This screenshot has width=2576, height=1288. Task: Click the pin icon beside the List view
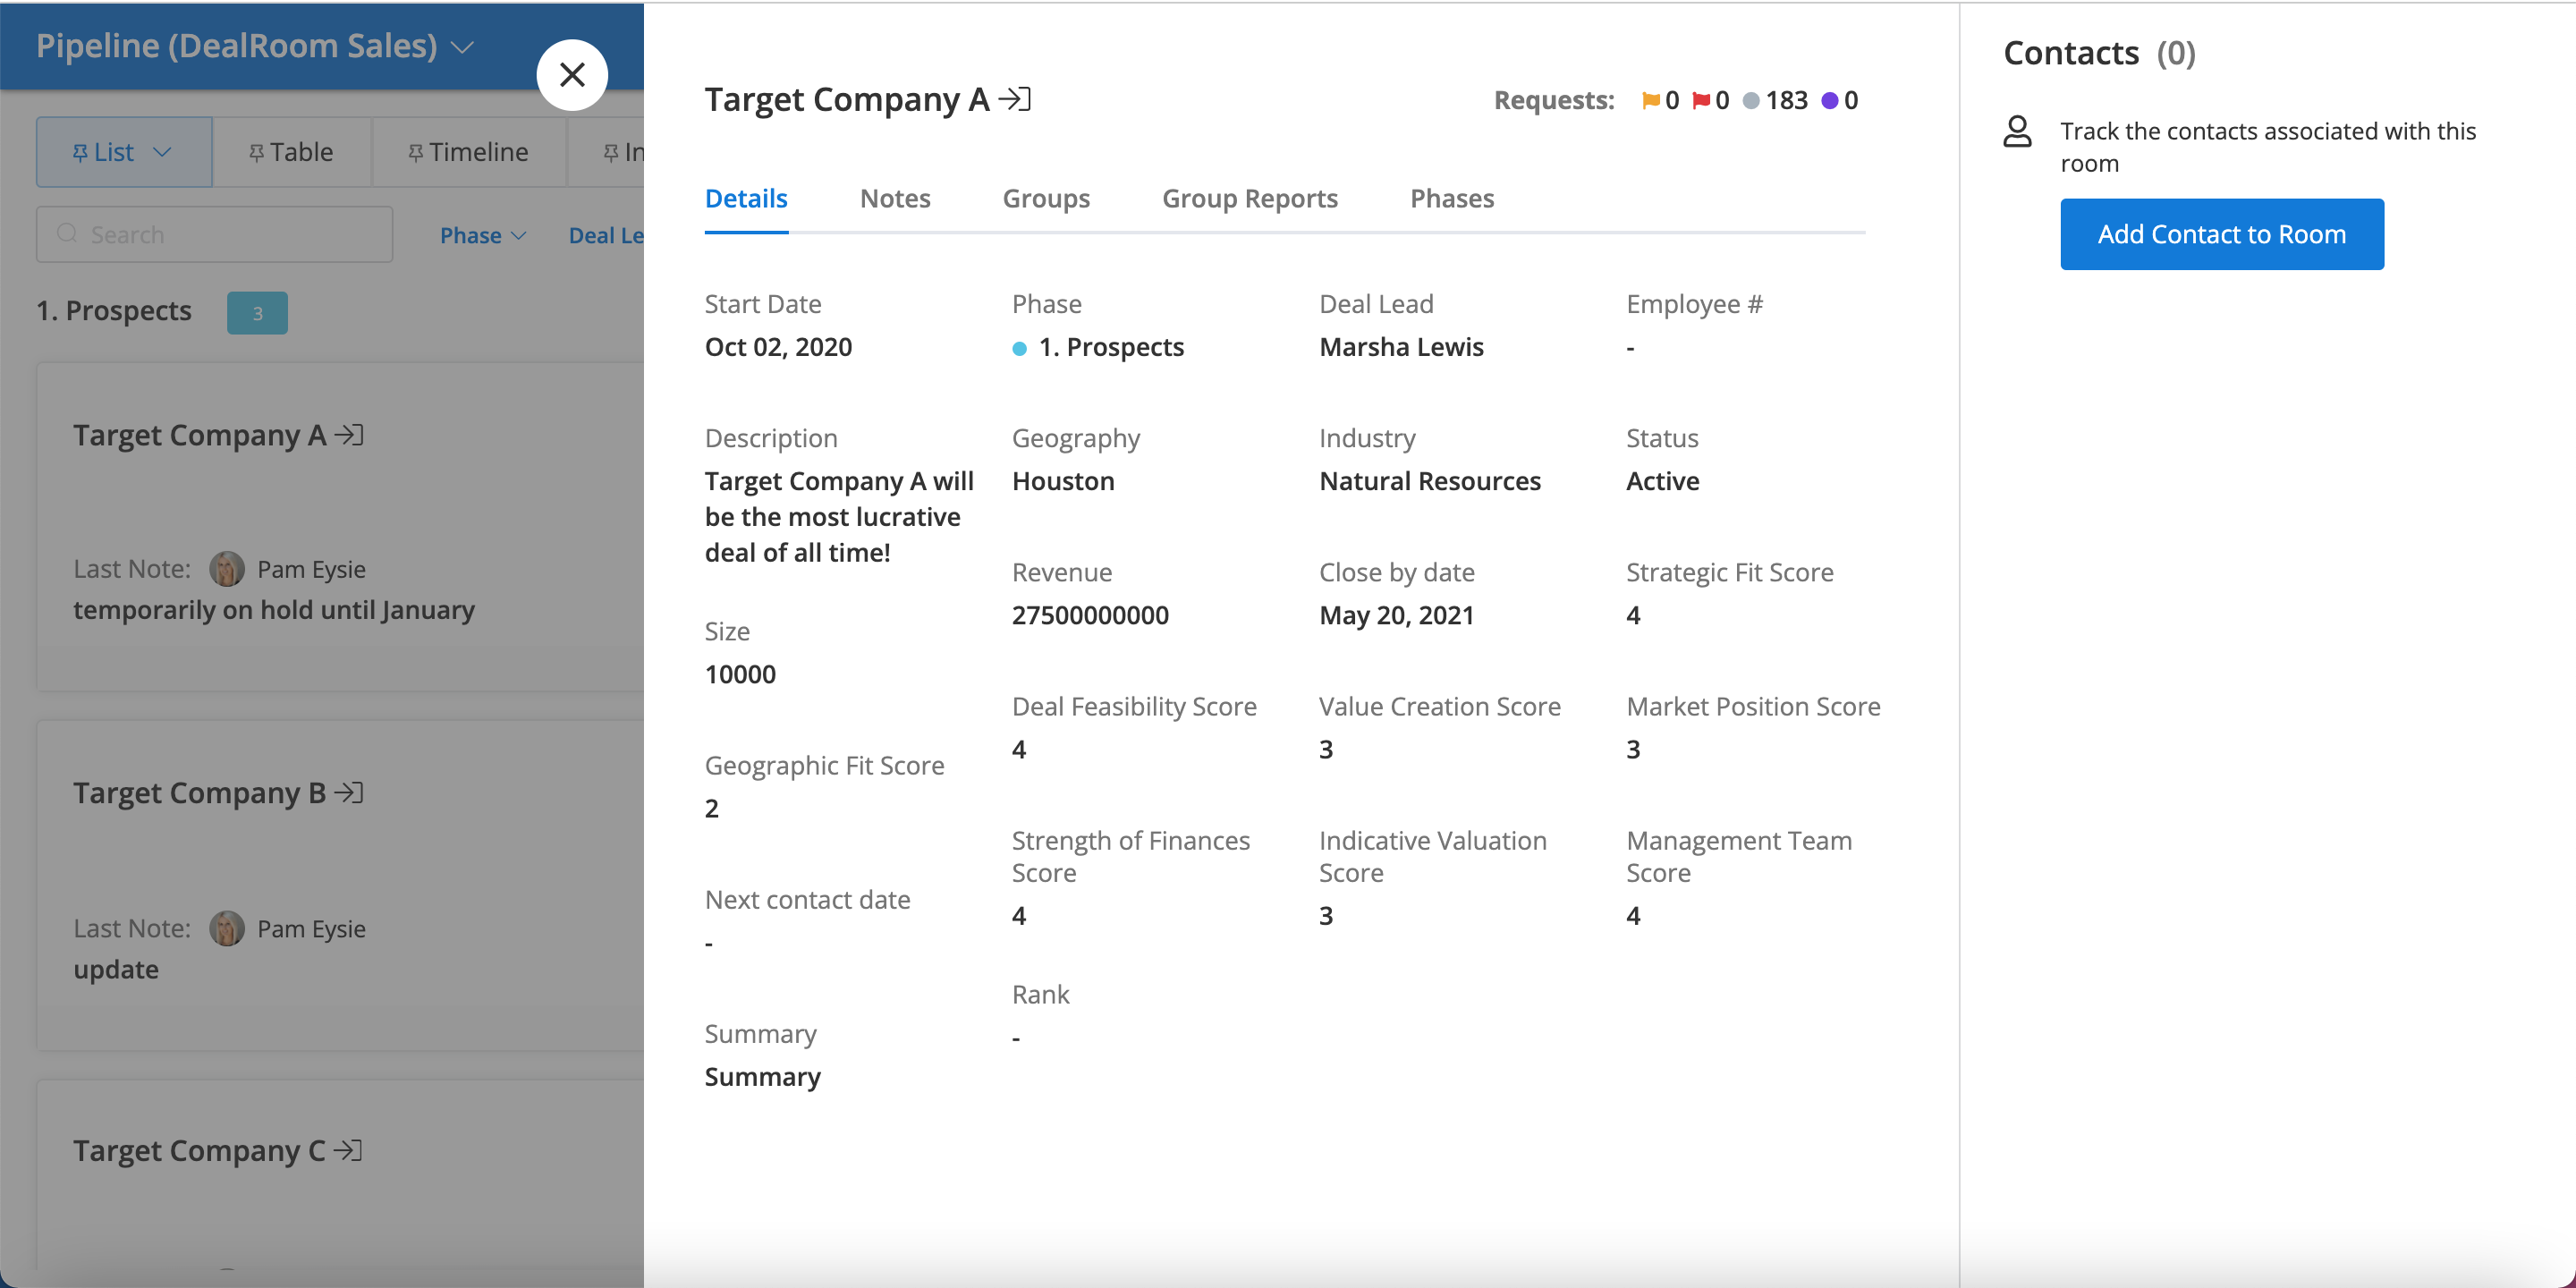coord(82,152)
